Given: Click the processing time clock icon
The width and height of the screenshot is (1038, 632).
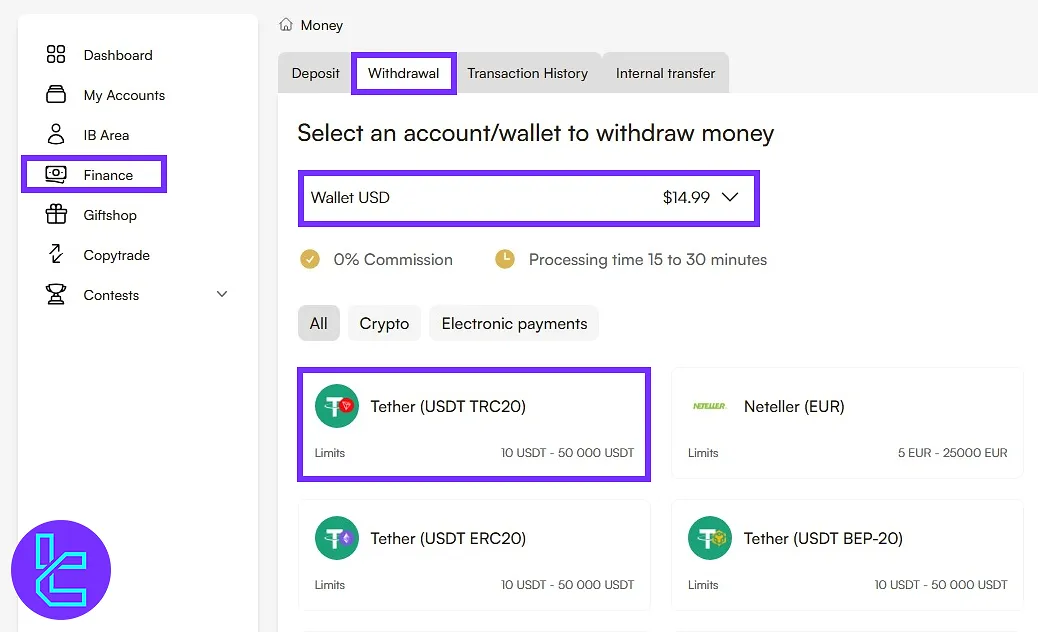Looking at the screenshot, I should point(505,259).
